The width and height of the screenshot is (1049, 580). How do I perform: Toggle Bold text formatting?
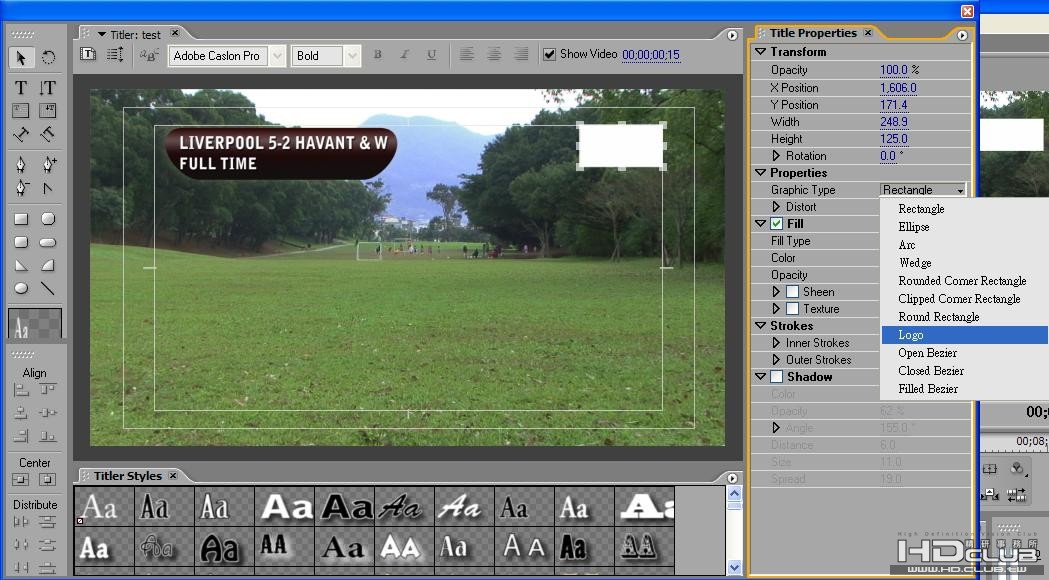(x=377, y=55)
